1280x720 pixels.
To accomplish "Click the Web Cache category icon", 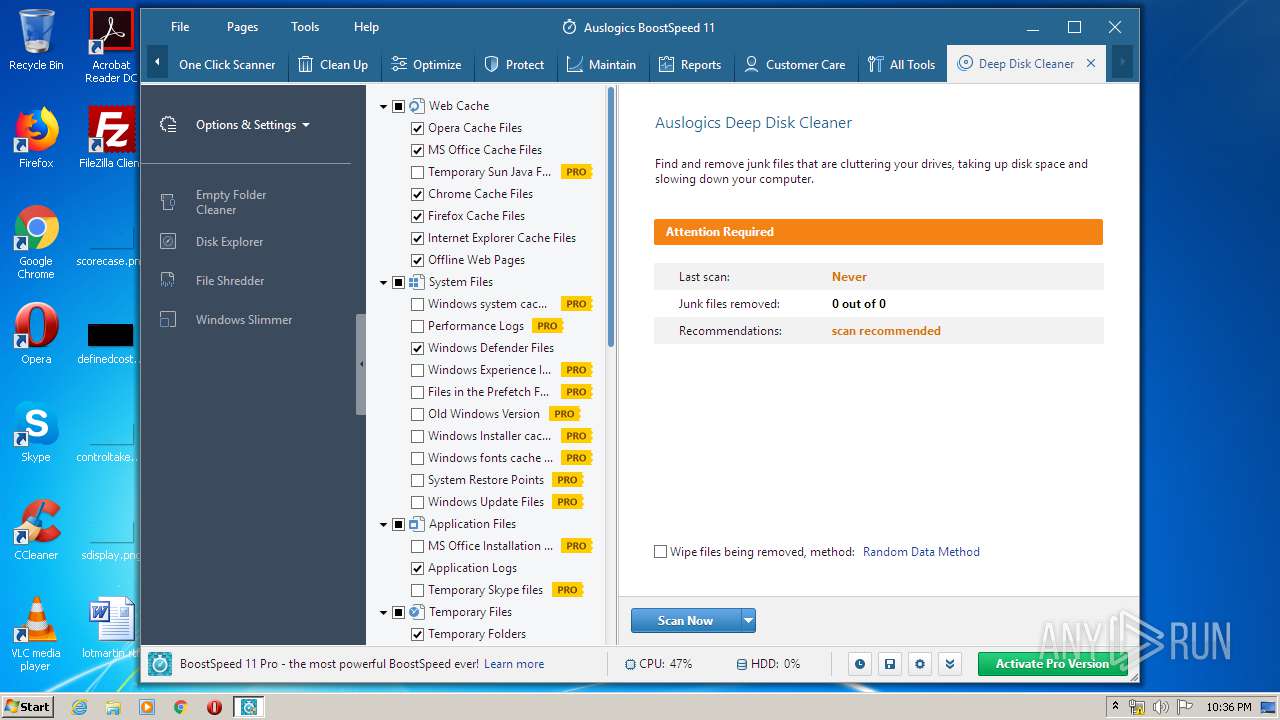I will click(416, 106).
